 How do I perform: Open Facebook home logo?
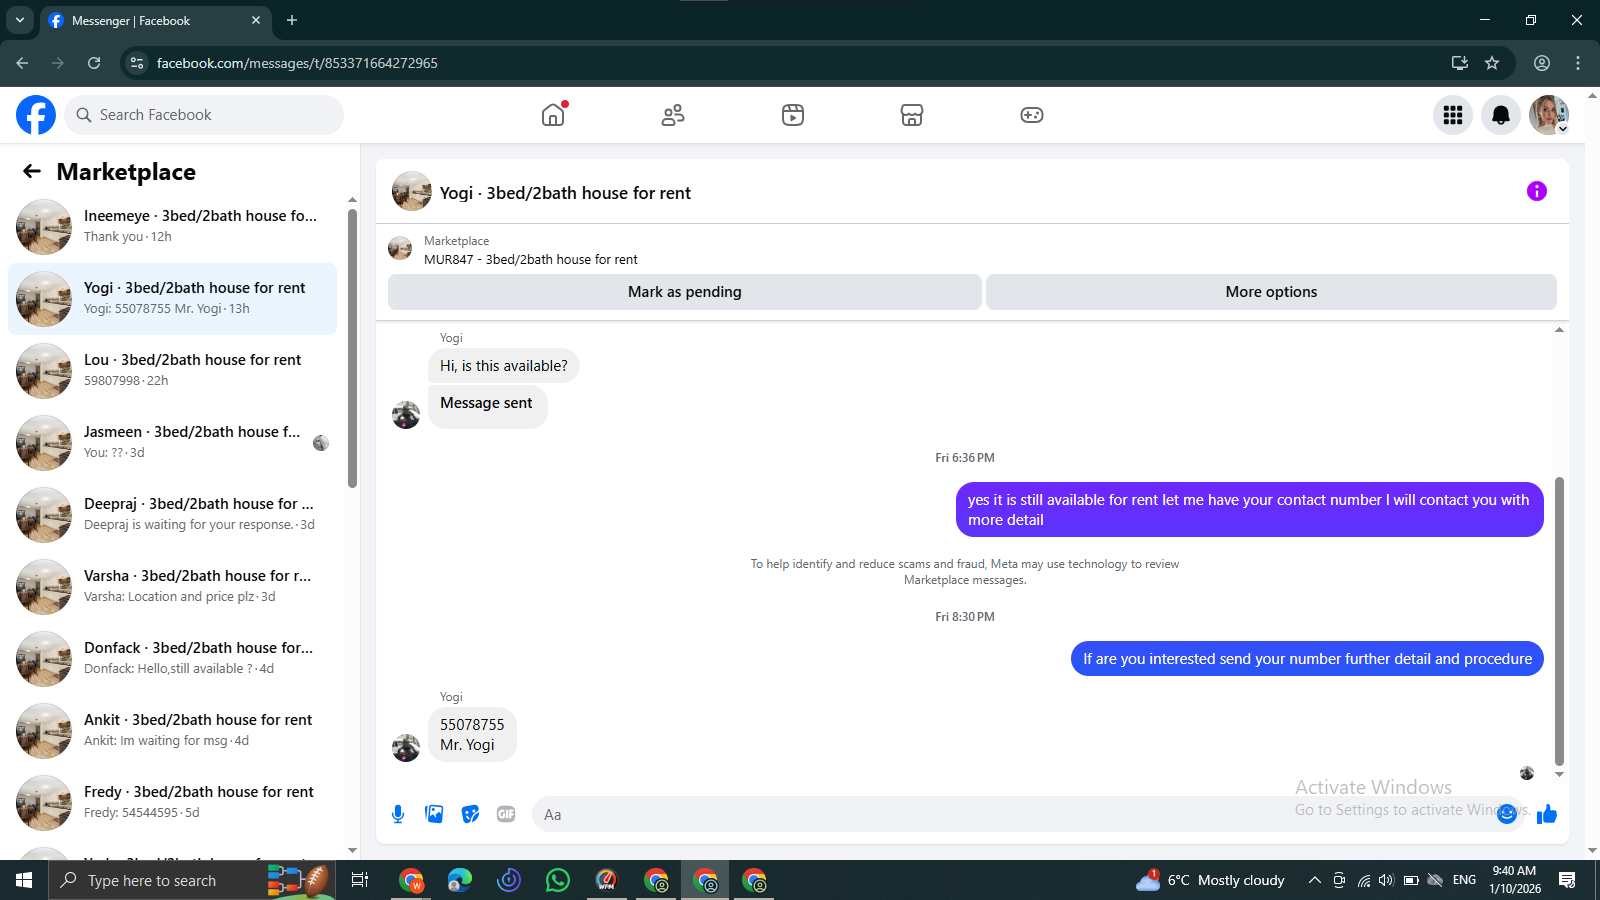tap(36, 115)
